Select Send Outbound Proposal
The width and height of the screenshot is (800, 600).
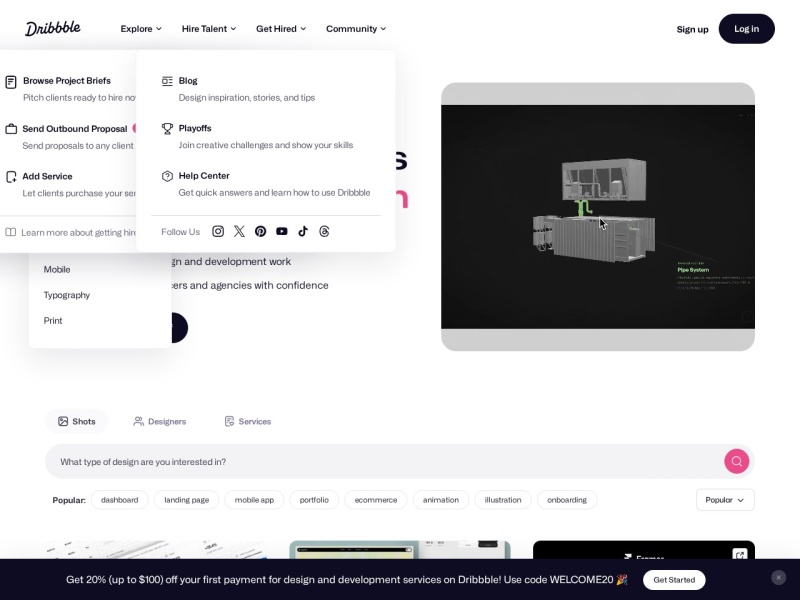coord(74,129)
